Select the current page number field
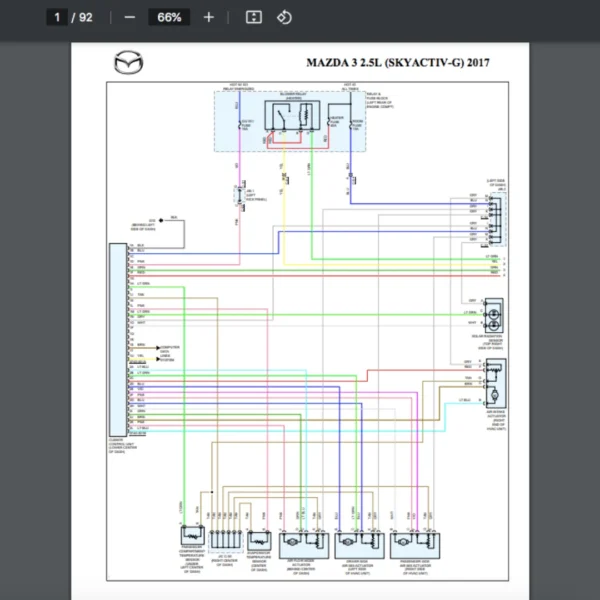This screenshot has height=600, width=600. tap(58, 17)
